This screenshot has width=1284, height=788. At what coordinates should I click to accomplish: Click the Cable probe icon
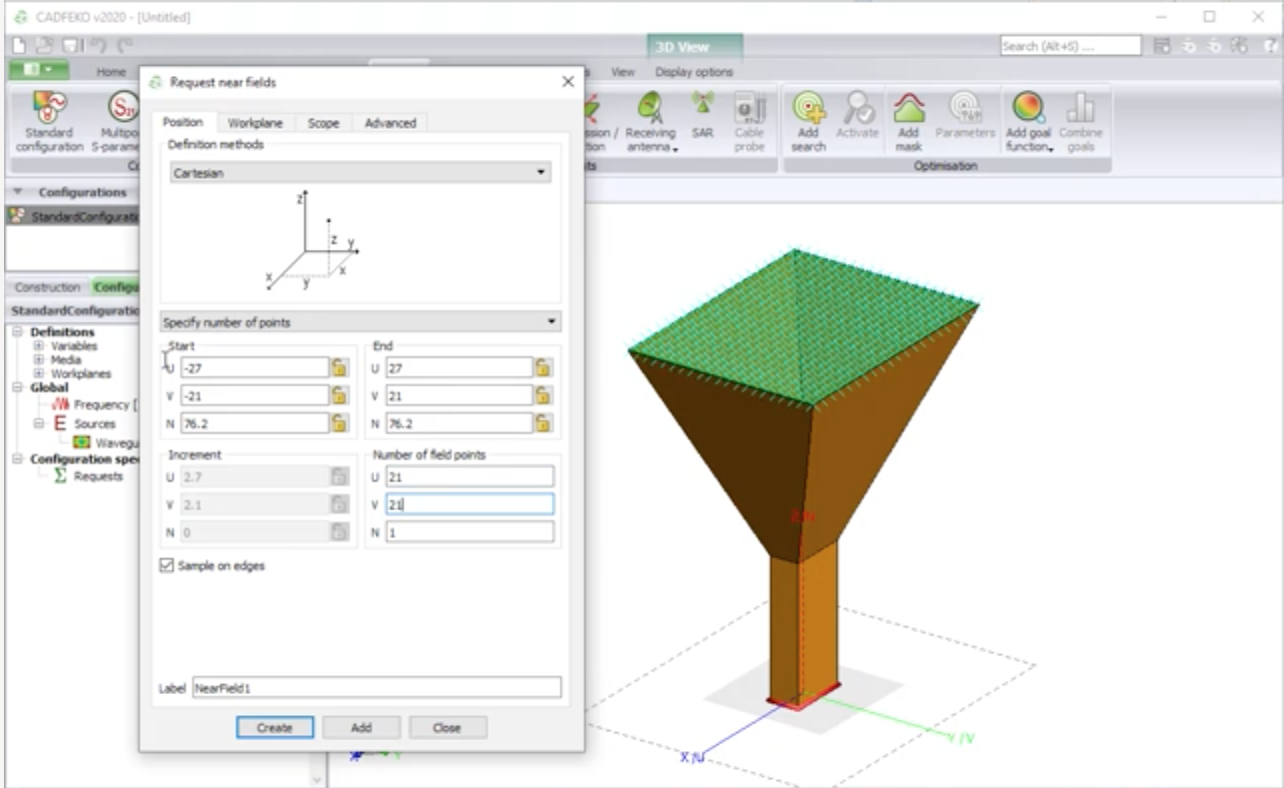point(749,108)
